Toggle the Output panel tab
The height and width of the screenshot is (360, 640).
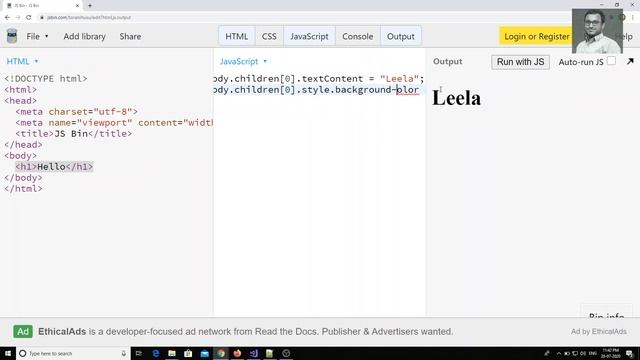tap(400, 36)
